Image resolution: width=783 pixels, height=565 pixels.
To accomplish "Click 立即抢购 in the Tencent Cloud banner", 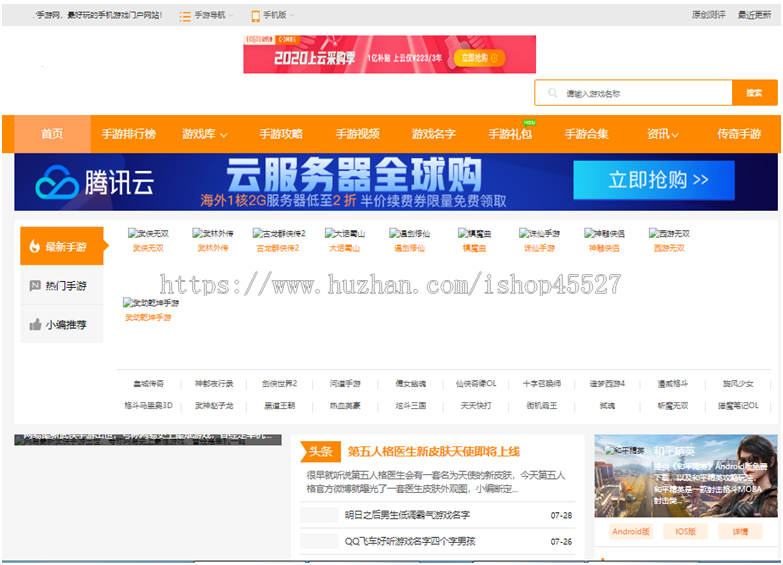I will 654,180.
